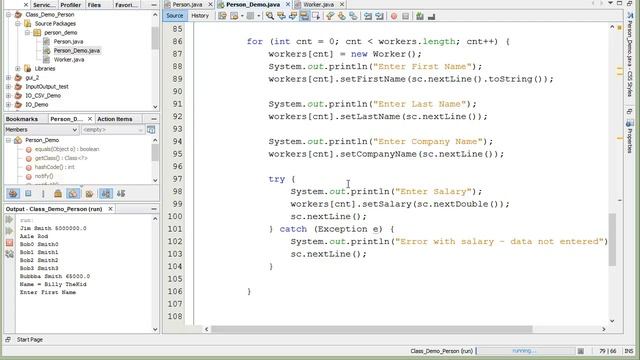Viewport: 640px width, 360px height.
Task: Select Worker.java in project tree
Action: click(69, 59)
